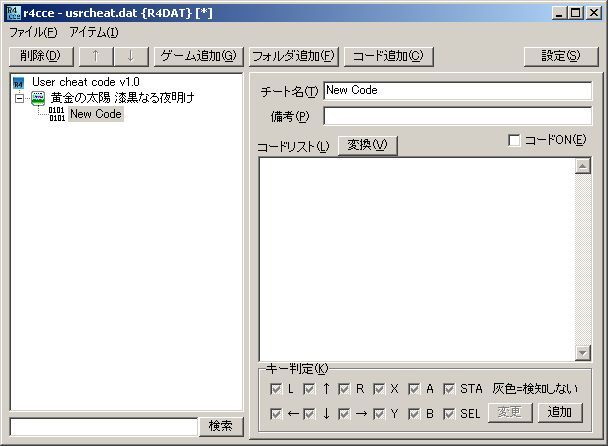The image size is (608, 446).
Task: Collapse the 黄金の太陽 game tree node
Action: coord(19,98)
